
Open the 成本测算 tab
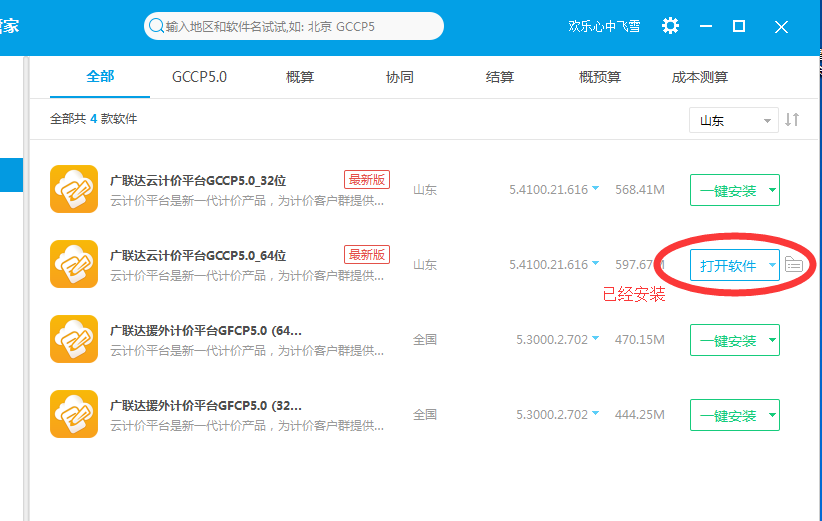point(700,77)
